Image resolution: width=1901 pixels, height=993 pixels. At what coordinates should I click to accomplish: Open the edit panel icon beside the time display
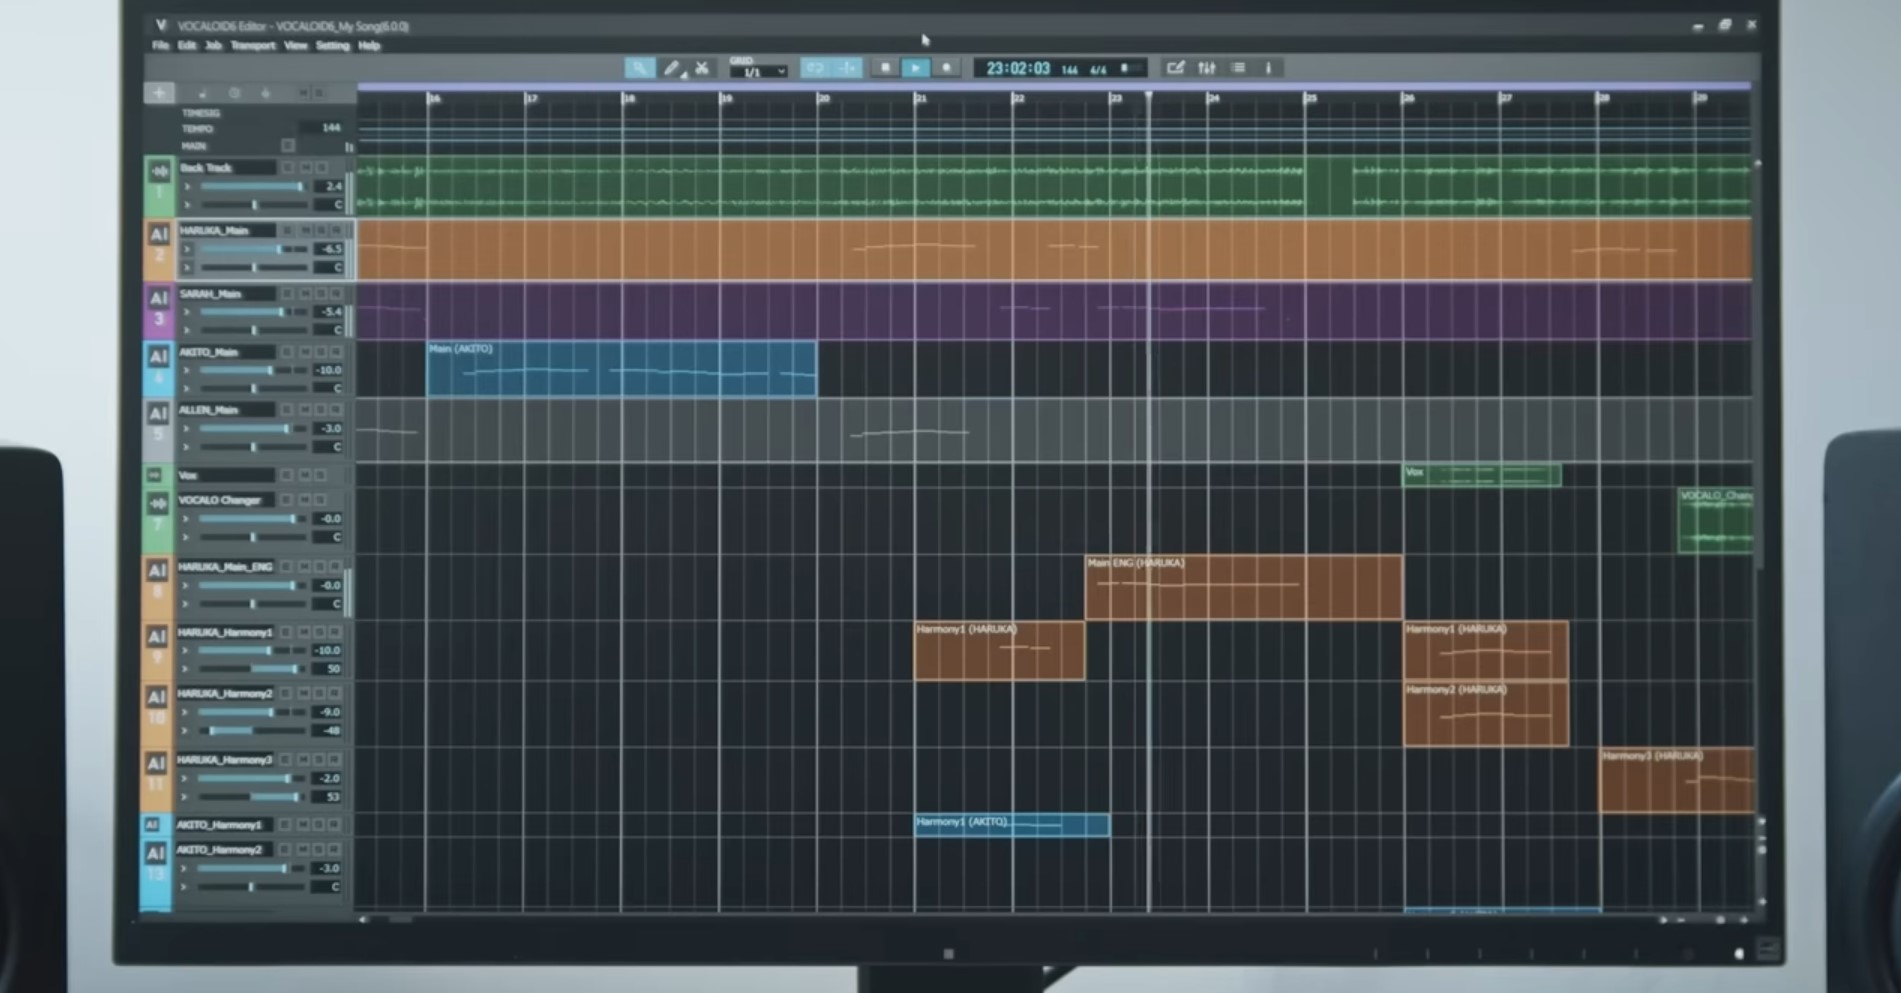coord(1175,68)
